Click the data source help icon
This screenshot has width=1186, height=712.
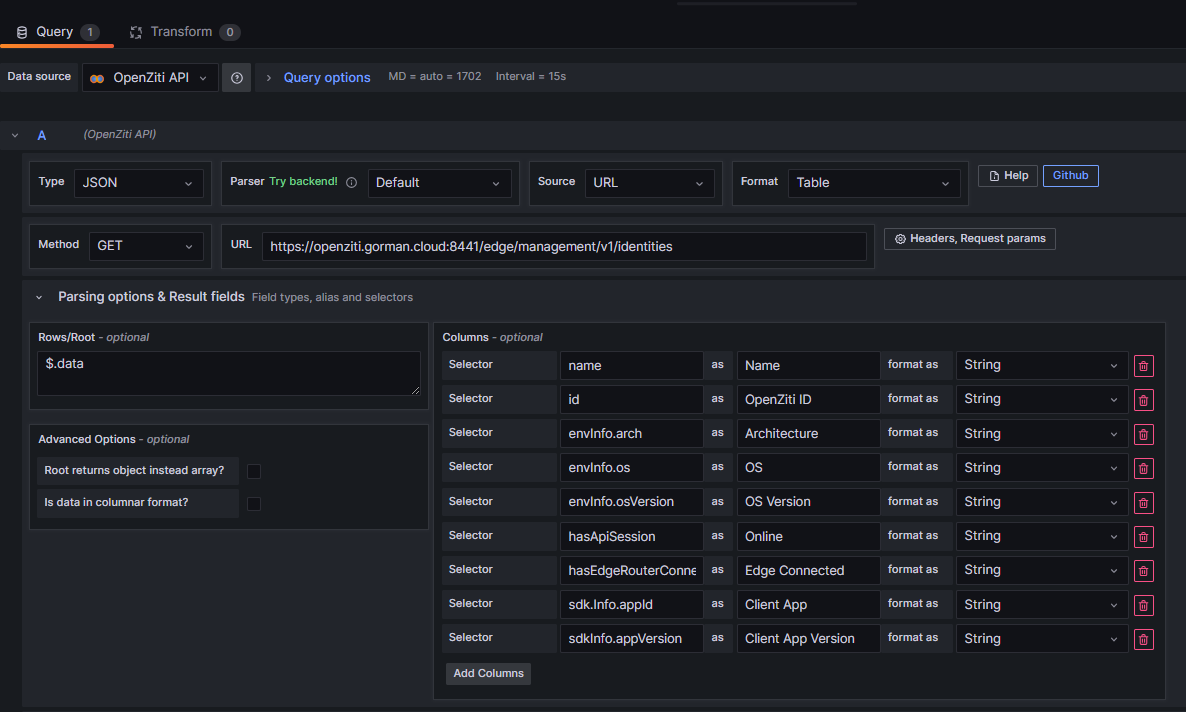(x=236, y=77)
